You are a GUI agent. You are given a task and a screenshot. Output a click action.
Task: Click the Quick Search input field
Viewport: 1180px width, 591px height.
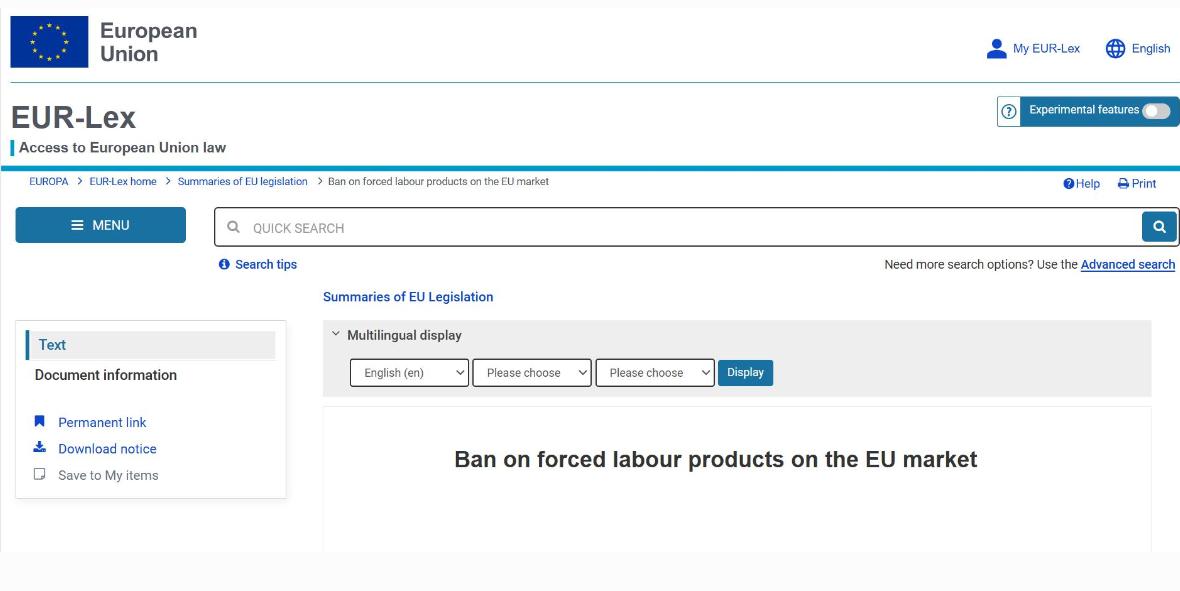click(x=677, y=227)
